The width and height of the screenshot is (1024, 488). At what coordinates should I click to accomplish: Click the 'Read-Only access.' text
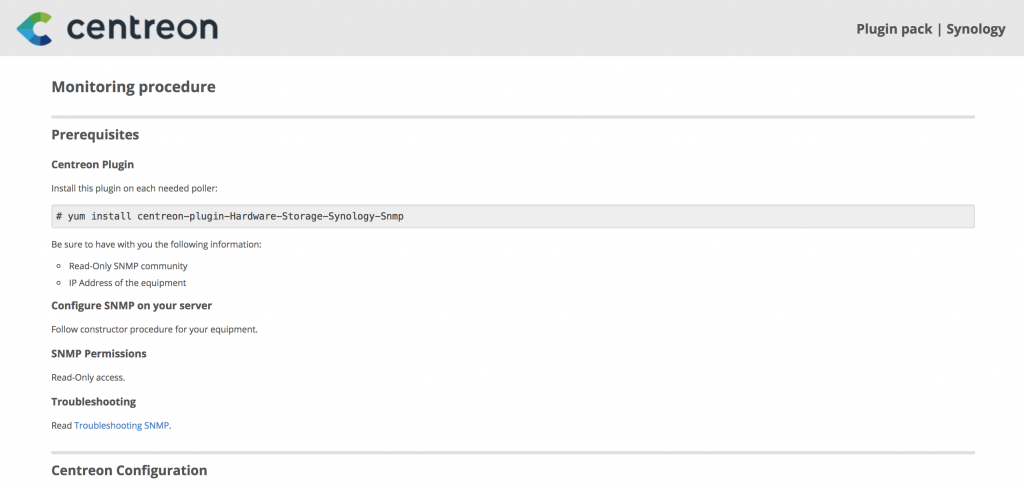click(88, 377)
